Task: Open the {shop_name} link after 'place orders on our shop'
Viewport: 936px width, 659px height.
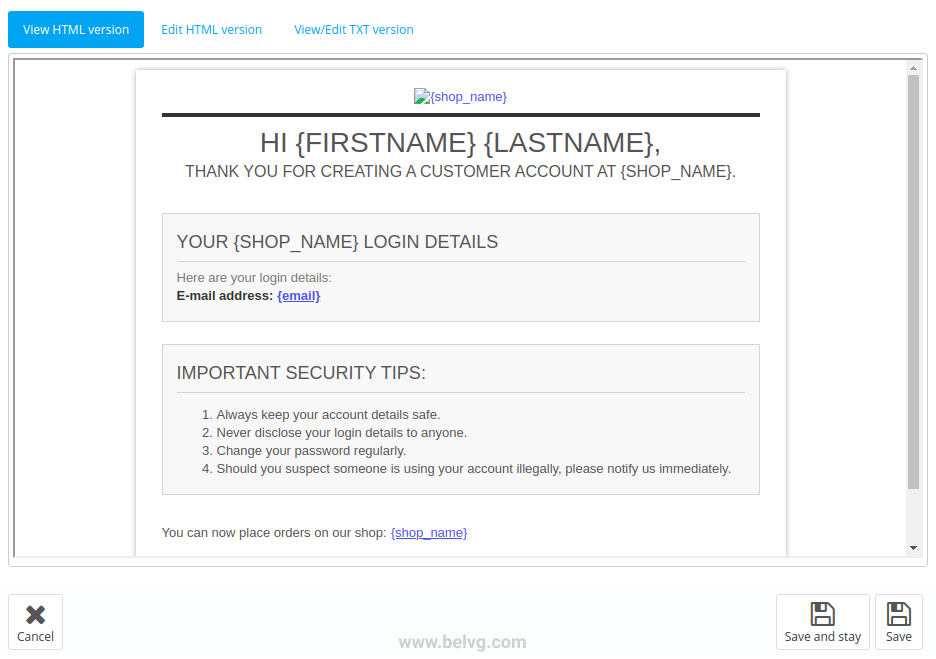Action: [429, 532]
